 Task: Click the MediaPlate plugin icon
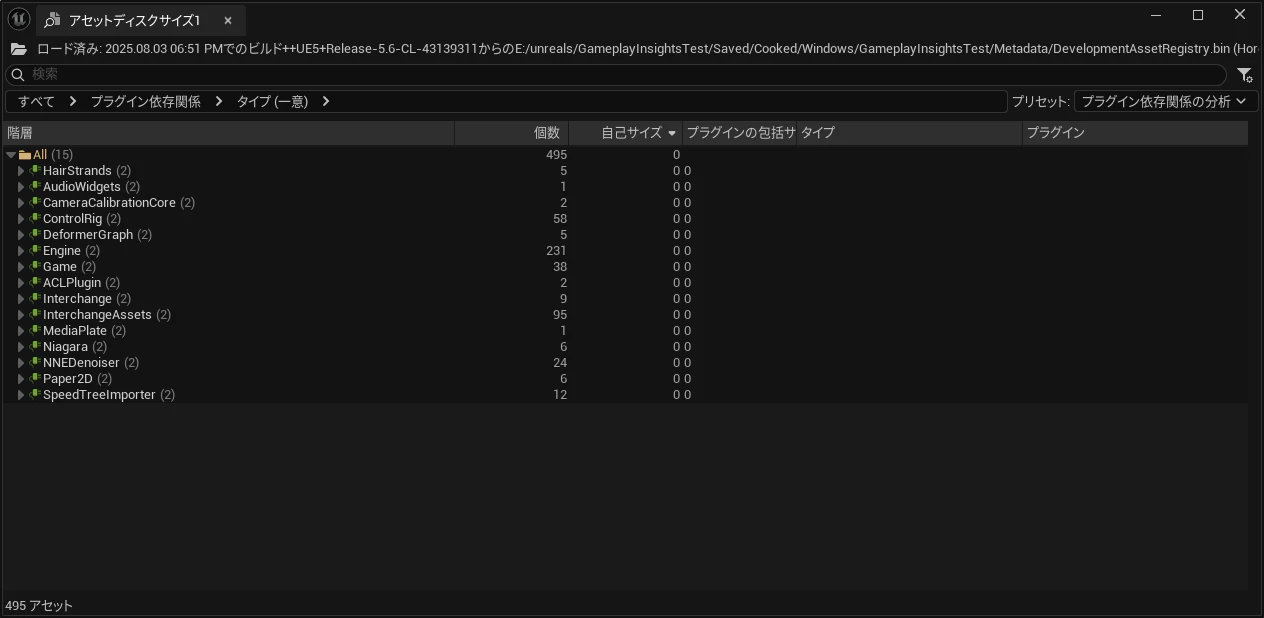tap(35, 331)
